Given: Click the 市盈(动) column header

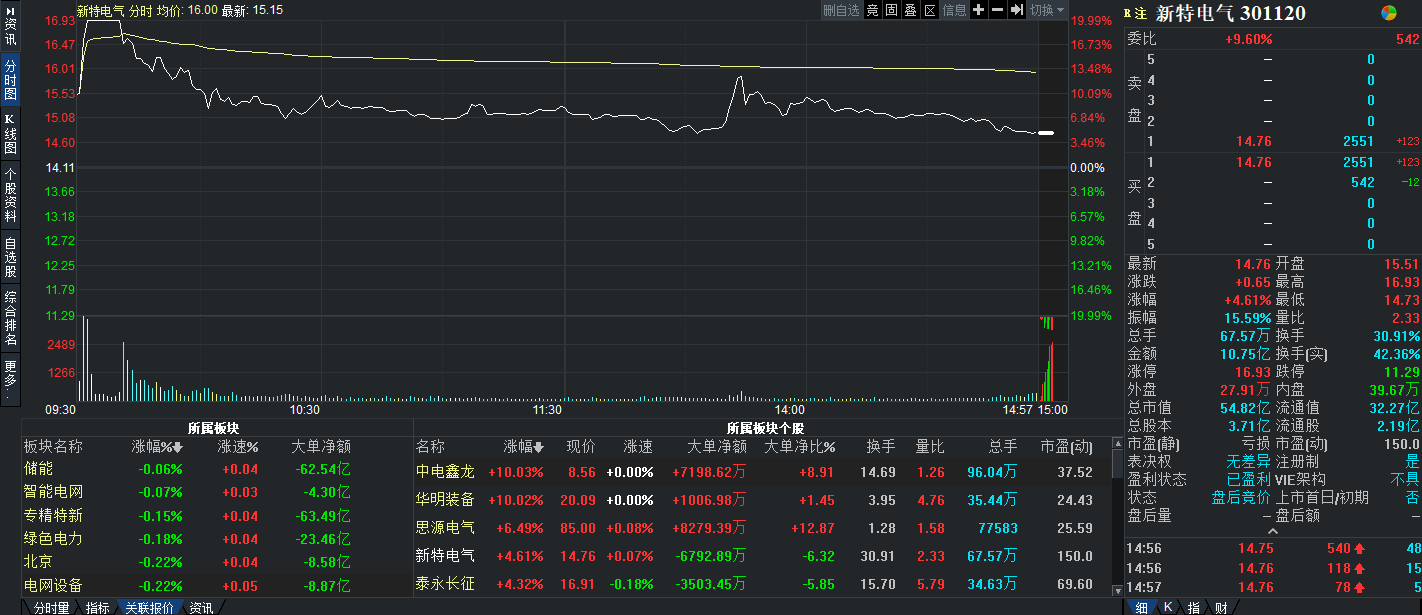Looking at the screenshot, I should 1066,446.
